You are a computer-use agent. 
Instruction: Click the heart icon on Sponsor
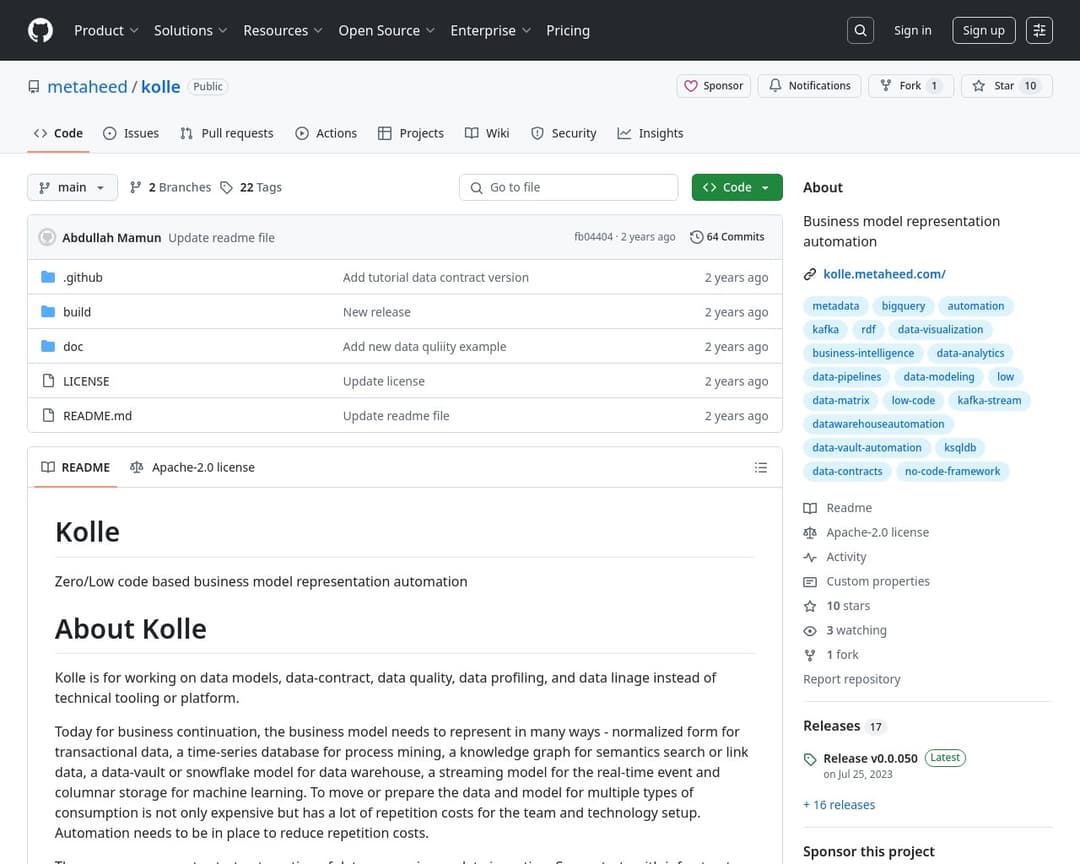point(691,86)
